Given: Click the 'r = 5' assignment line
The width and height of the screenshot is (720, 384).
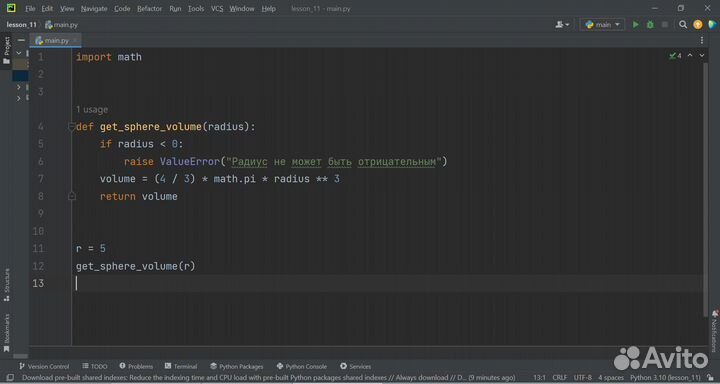Looking at the screenshot, I should click(x=90, y=248).
